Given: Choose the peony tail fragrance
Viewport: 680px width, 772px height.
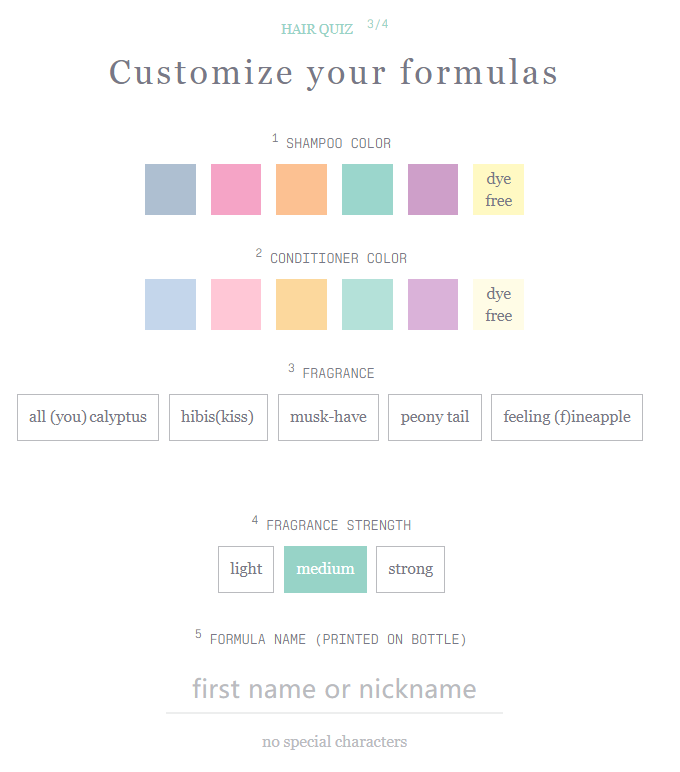Looking at the screenshot, I should [x=435, y=417].
